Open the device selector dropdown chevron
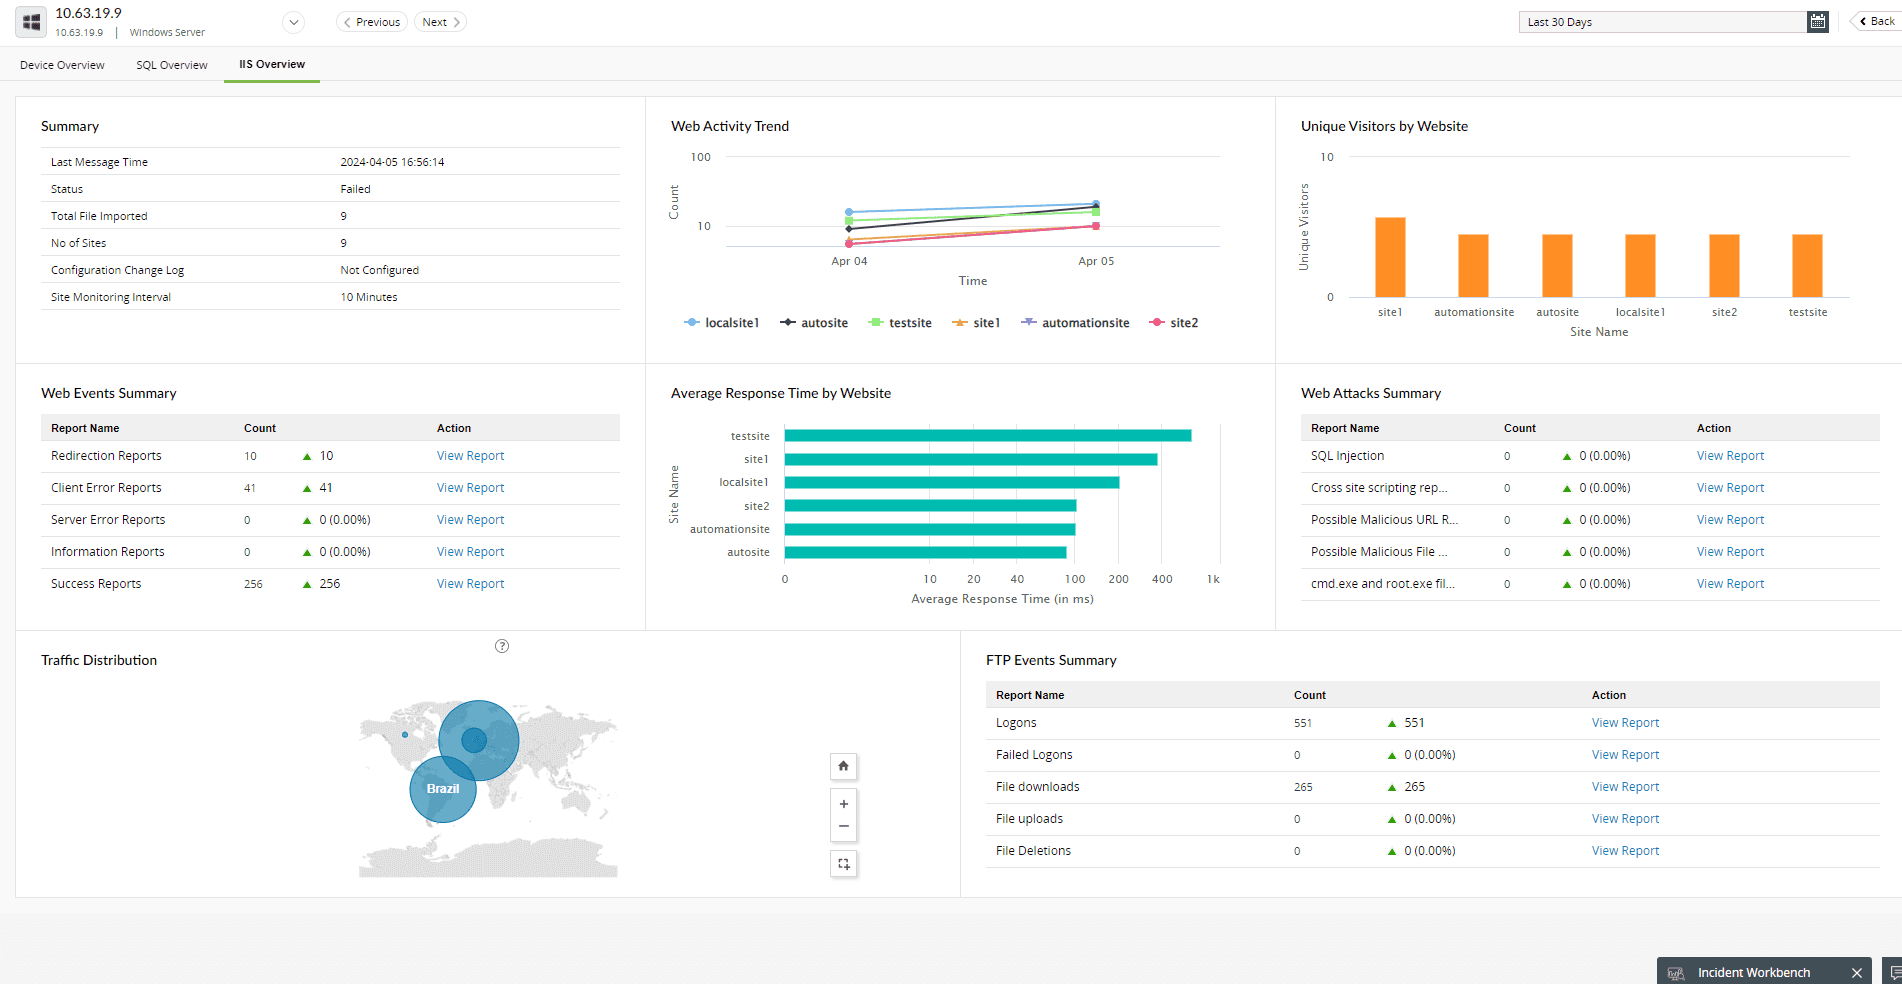The width and height of the screenshot is (1902, 984). [293, 22]
